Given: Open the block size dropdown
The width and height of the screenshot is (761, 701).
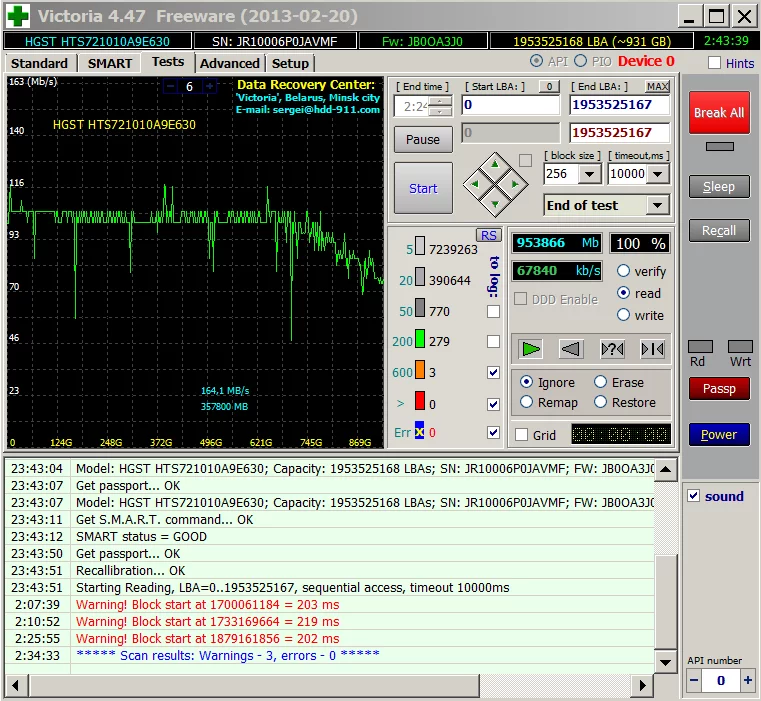Looking at the screenshot, I should pyautogui.click(x=589, y=174).
